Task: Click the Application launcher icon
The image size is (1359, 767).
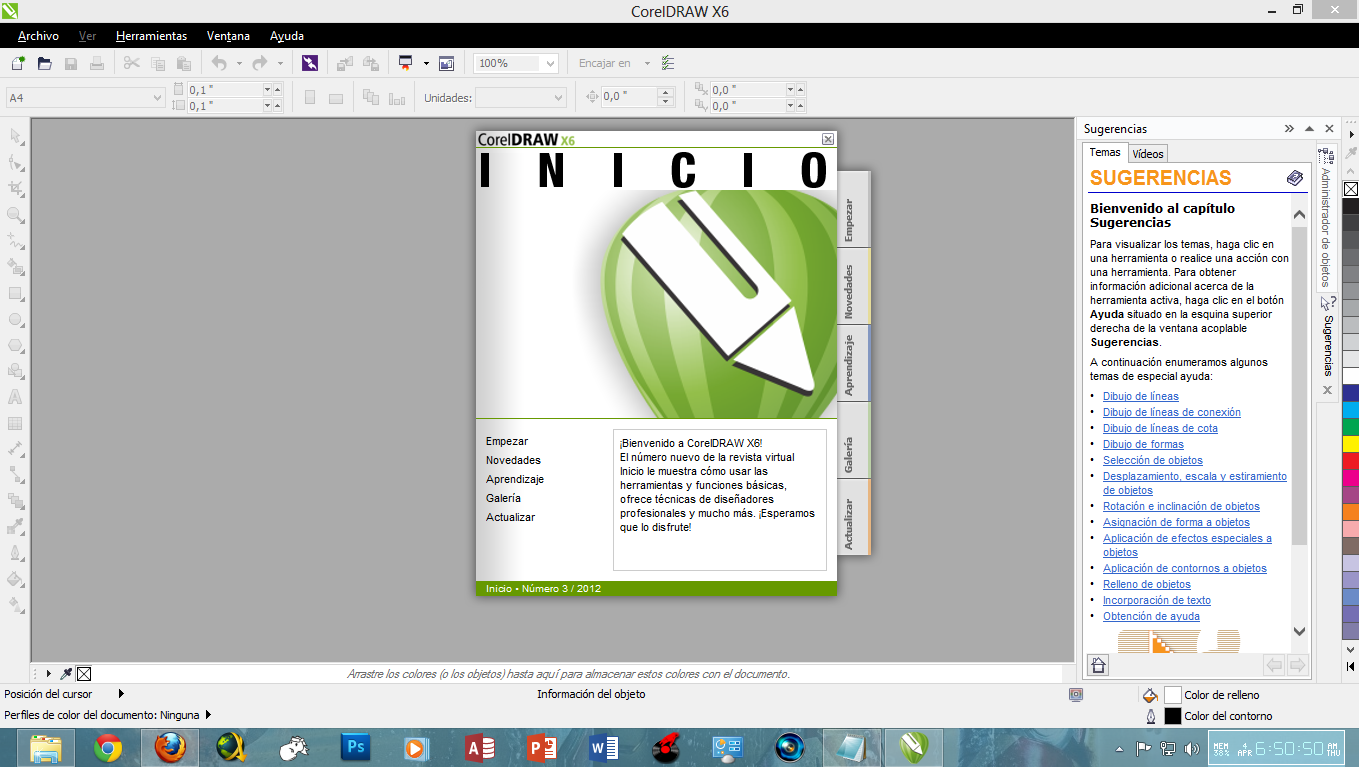Action: pos(406,63)
